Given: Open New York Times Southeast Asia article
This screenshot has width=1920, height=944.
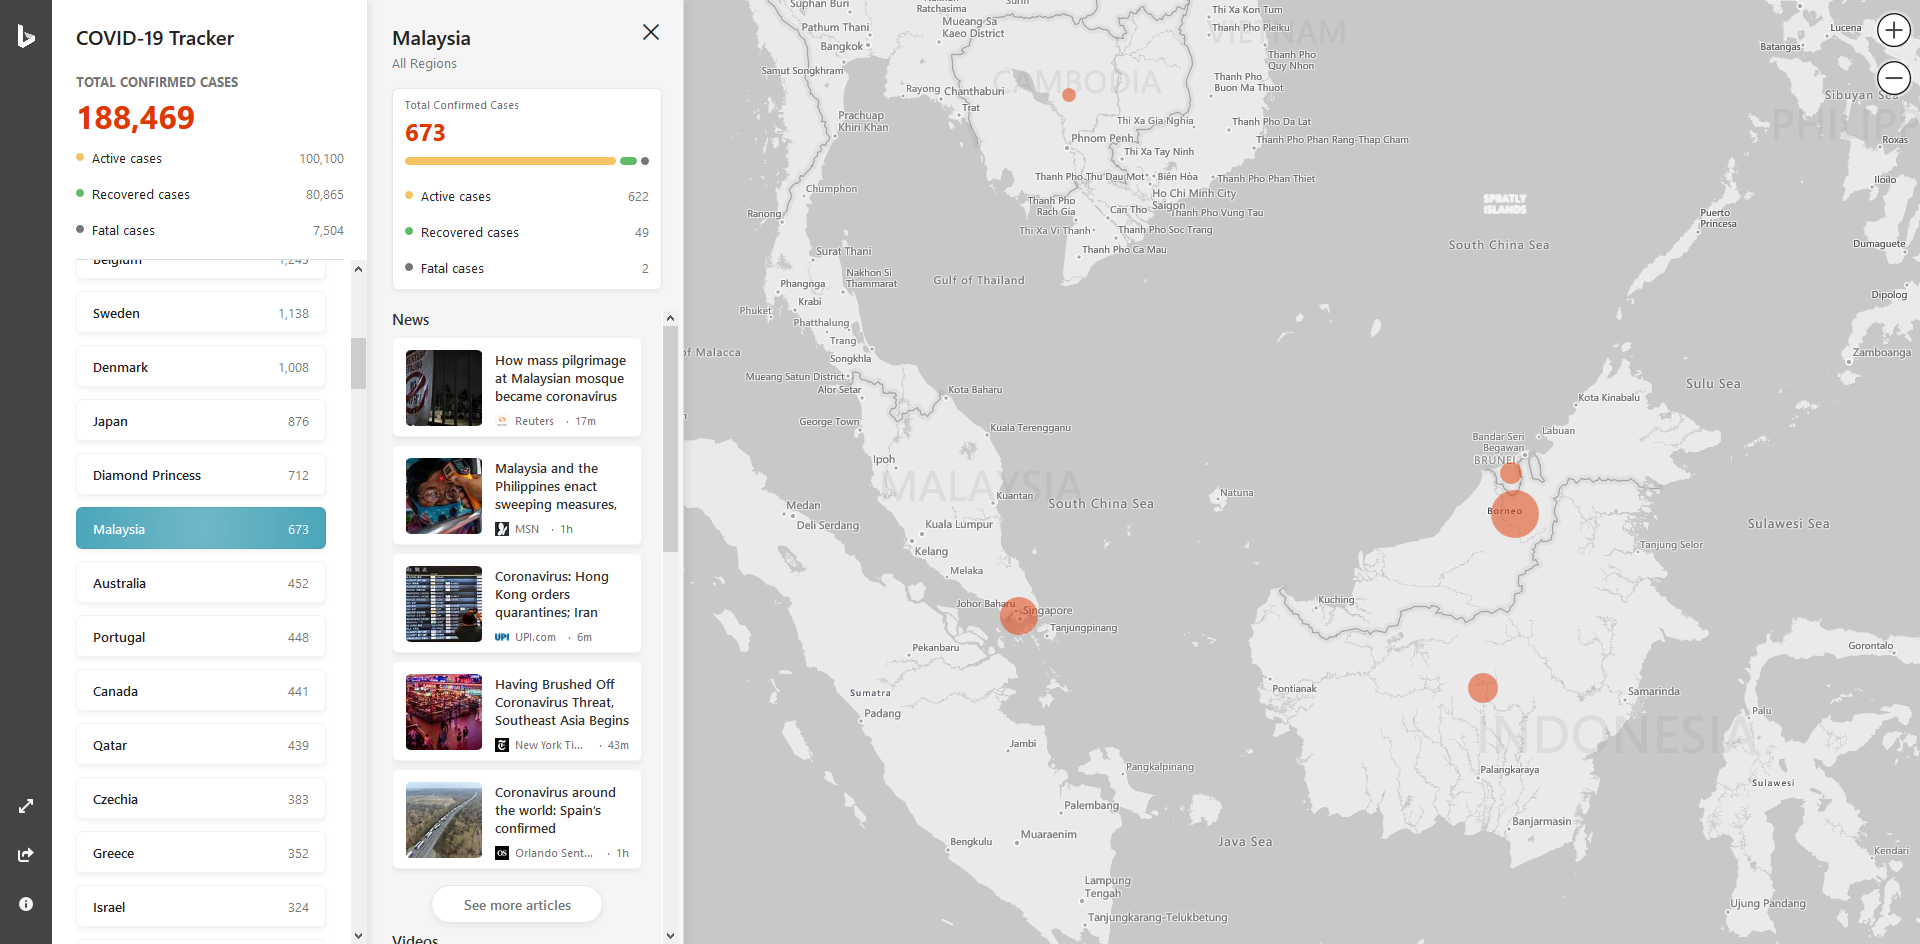Looking at the screenshot, I should (x=561, y=703).
